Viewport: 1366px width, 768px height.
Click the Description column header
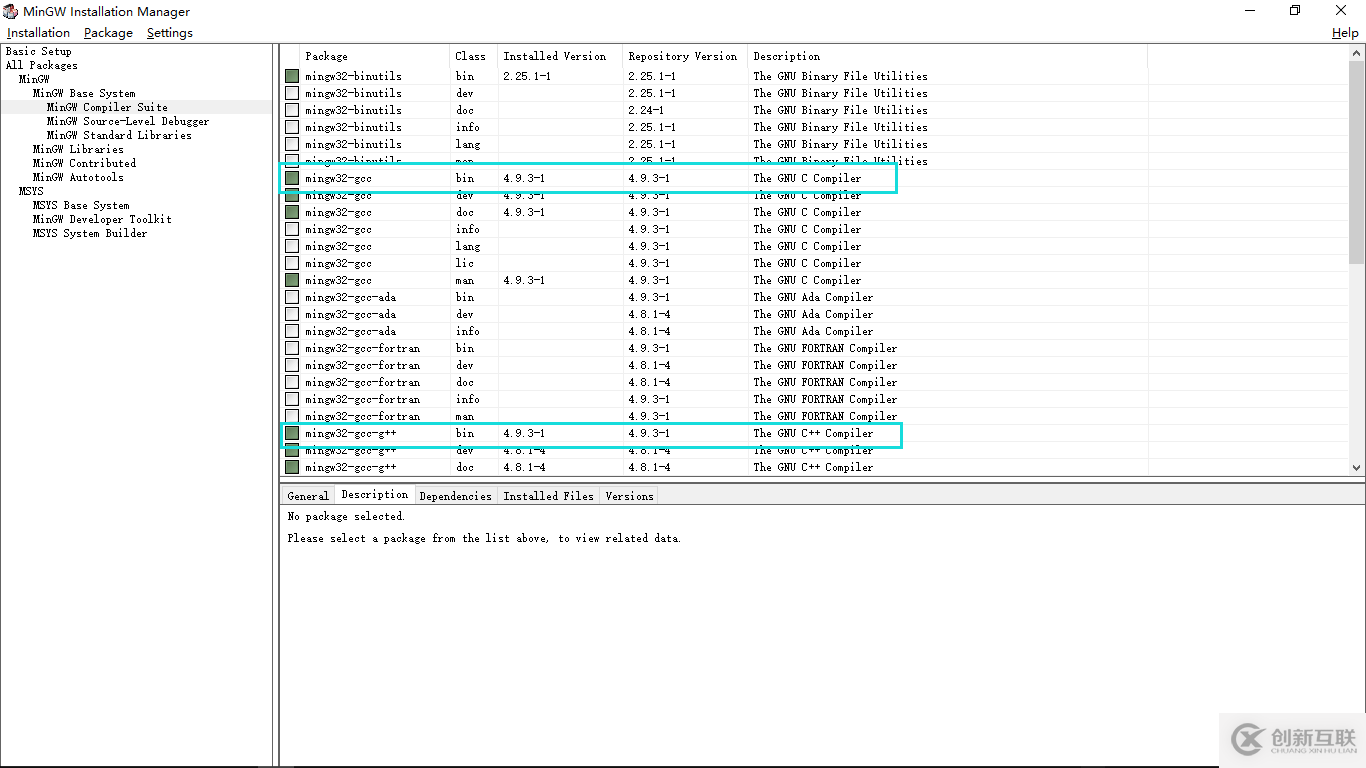point(948,56)
